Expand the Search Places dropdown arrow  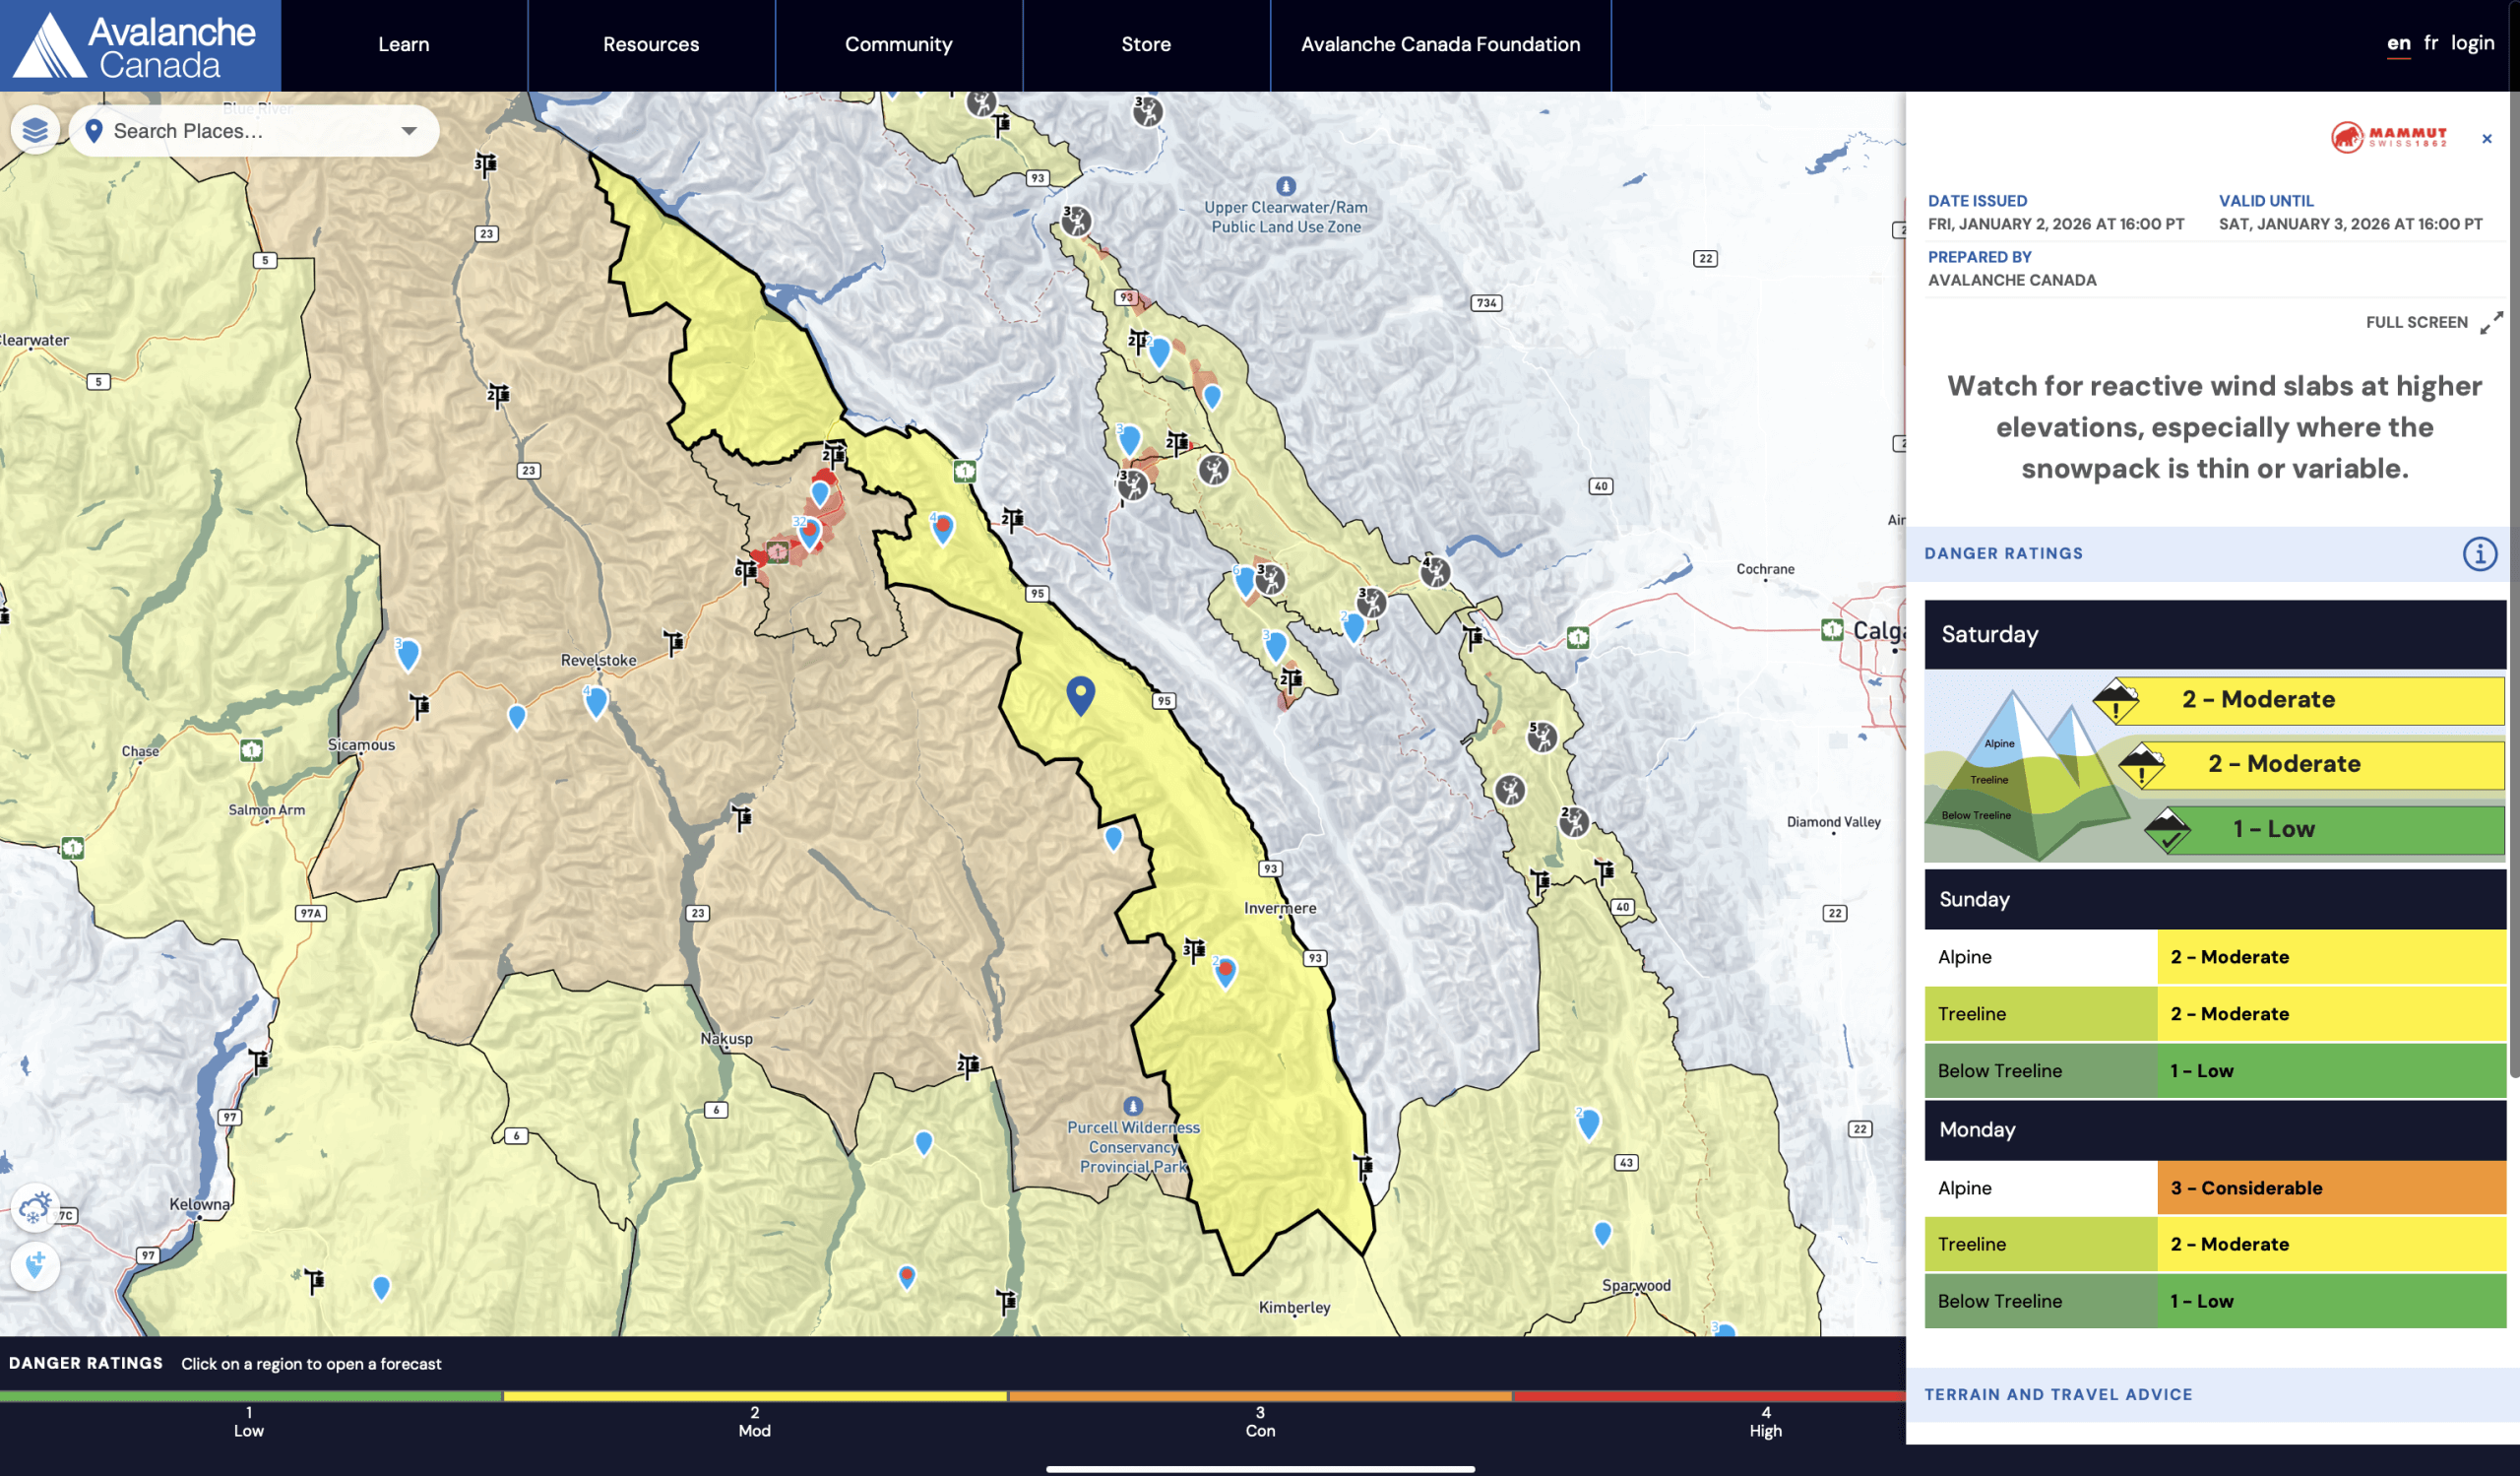pyautogui.click(x=409, y=131)
